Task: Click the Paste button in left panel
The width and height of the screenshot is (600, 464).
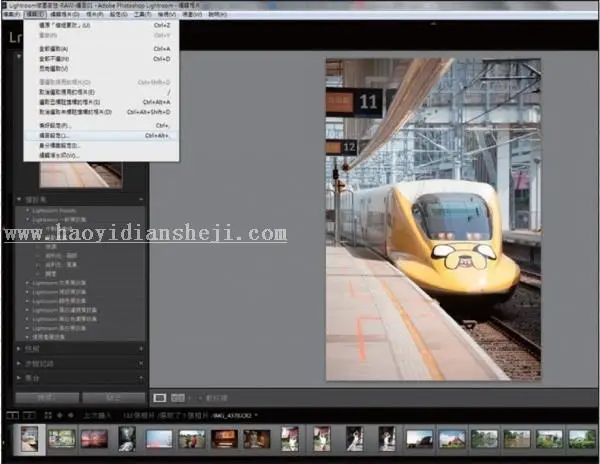Action: pyautogui.click(x=114, y=398)
